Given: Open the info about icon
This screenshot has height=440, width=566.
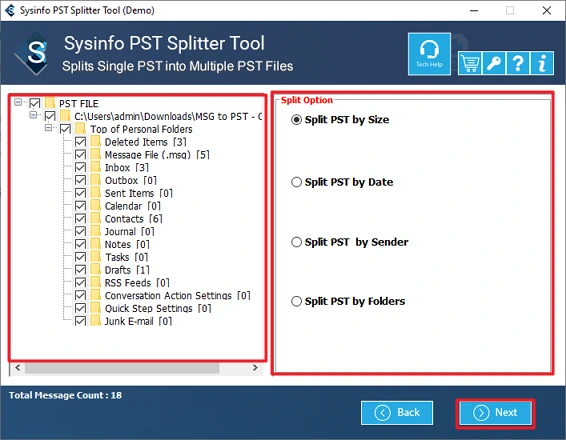Looking at the screenshot, I should pyautogui.click(x=542, y=63).
